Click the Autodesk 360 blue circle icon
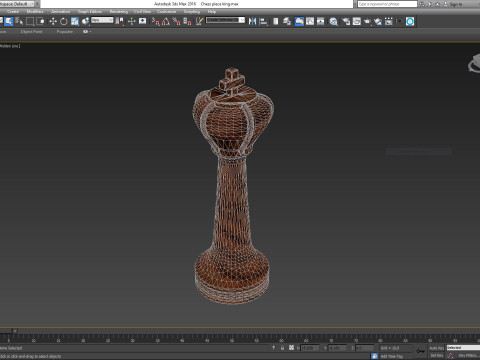Screen dimensions: 480x360 click(410, 21)
